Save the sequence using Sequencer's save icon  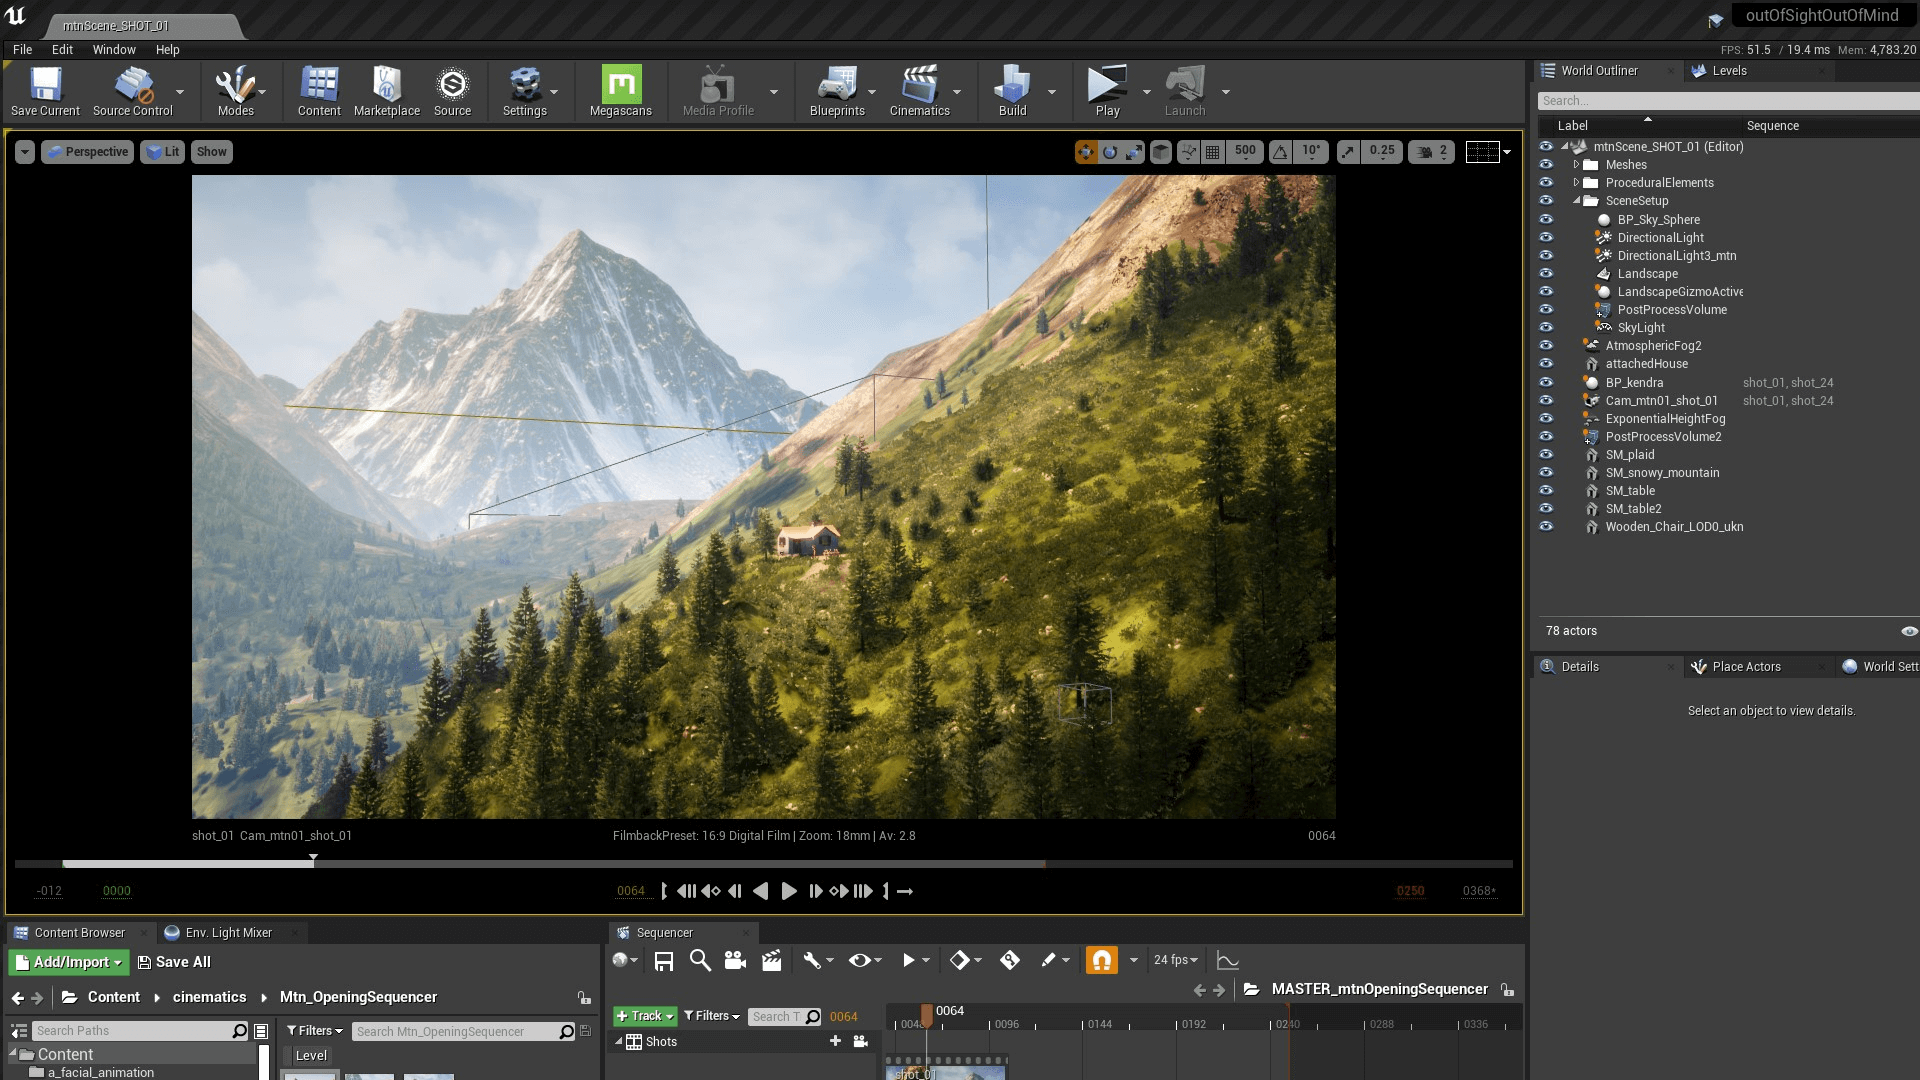click(663, 960)
